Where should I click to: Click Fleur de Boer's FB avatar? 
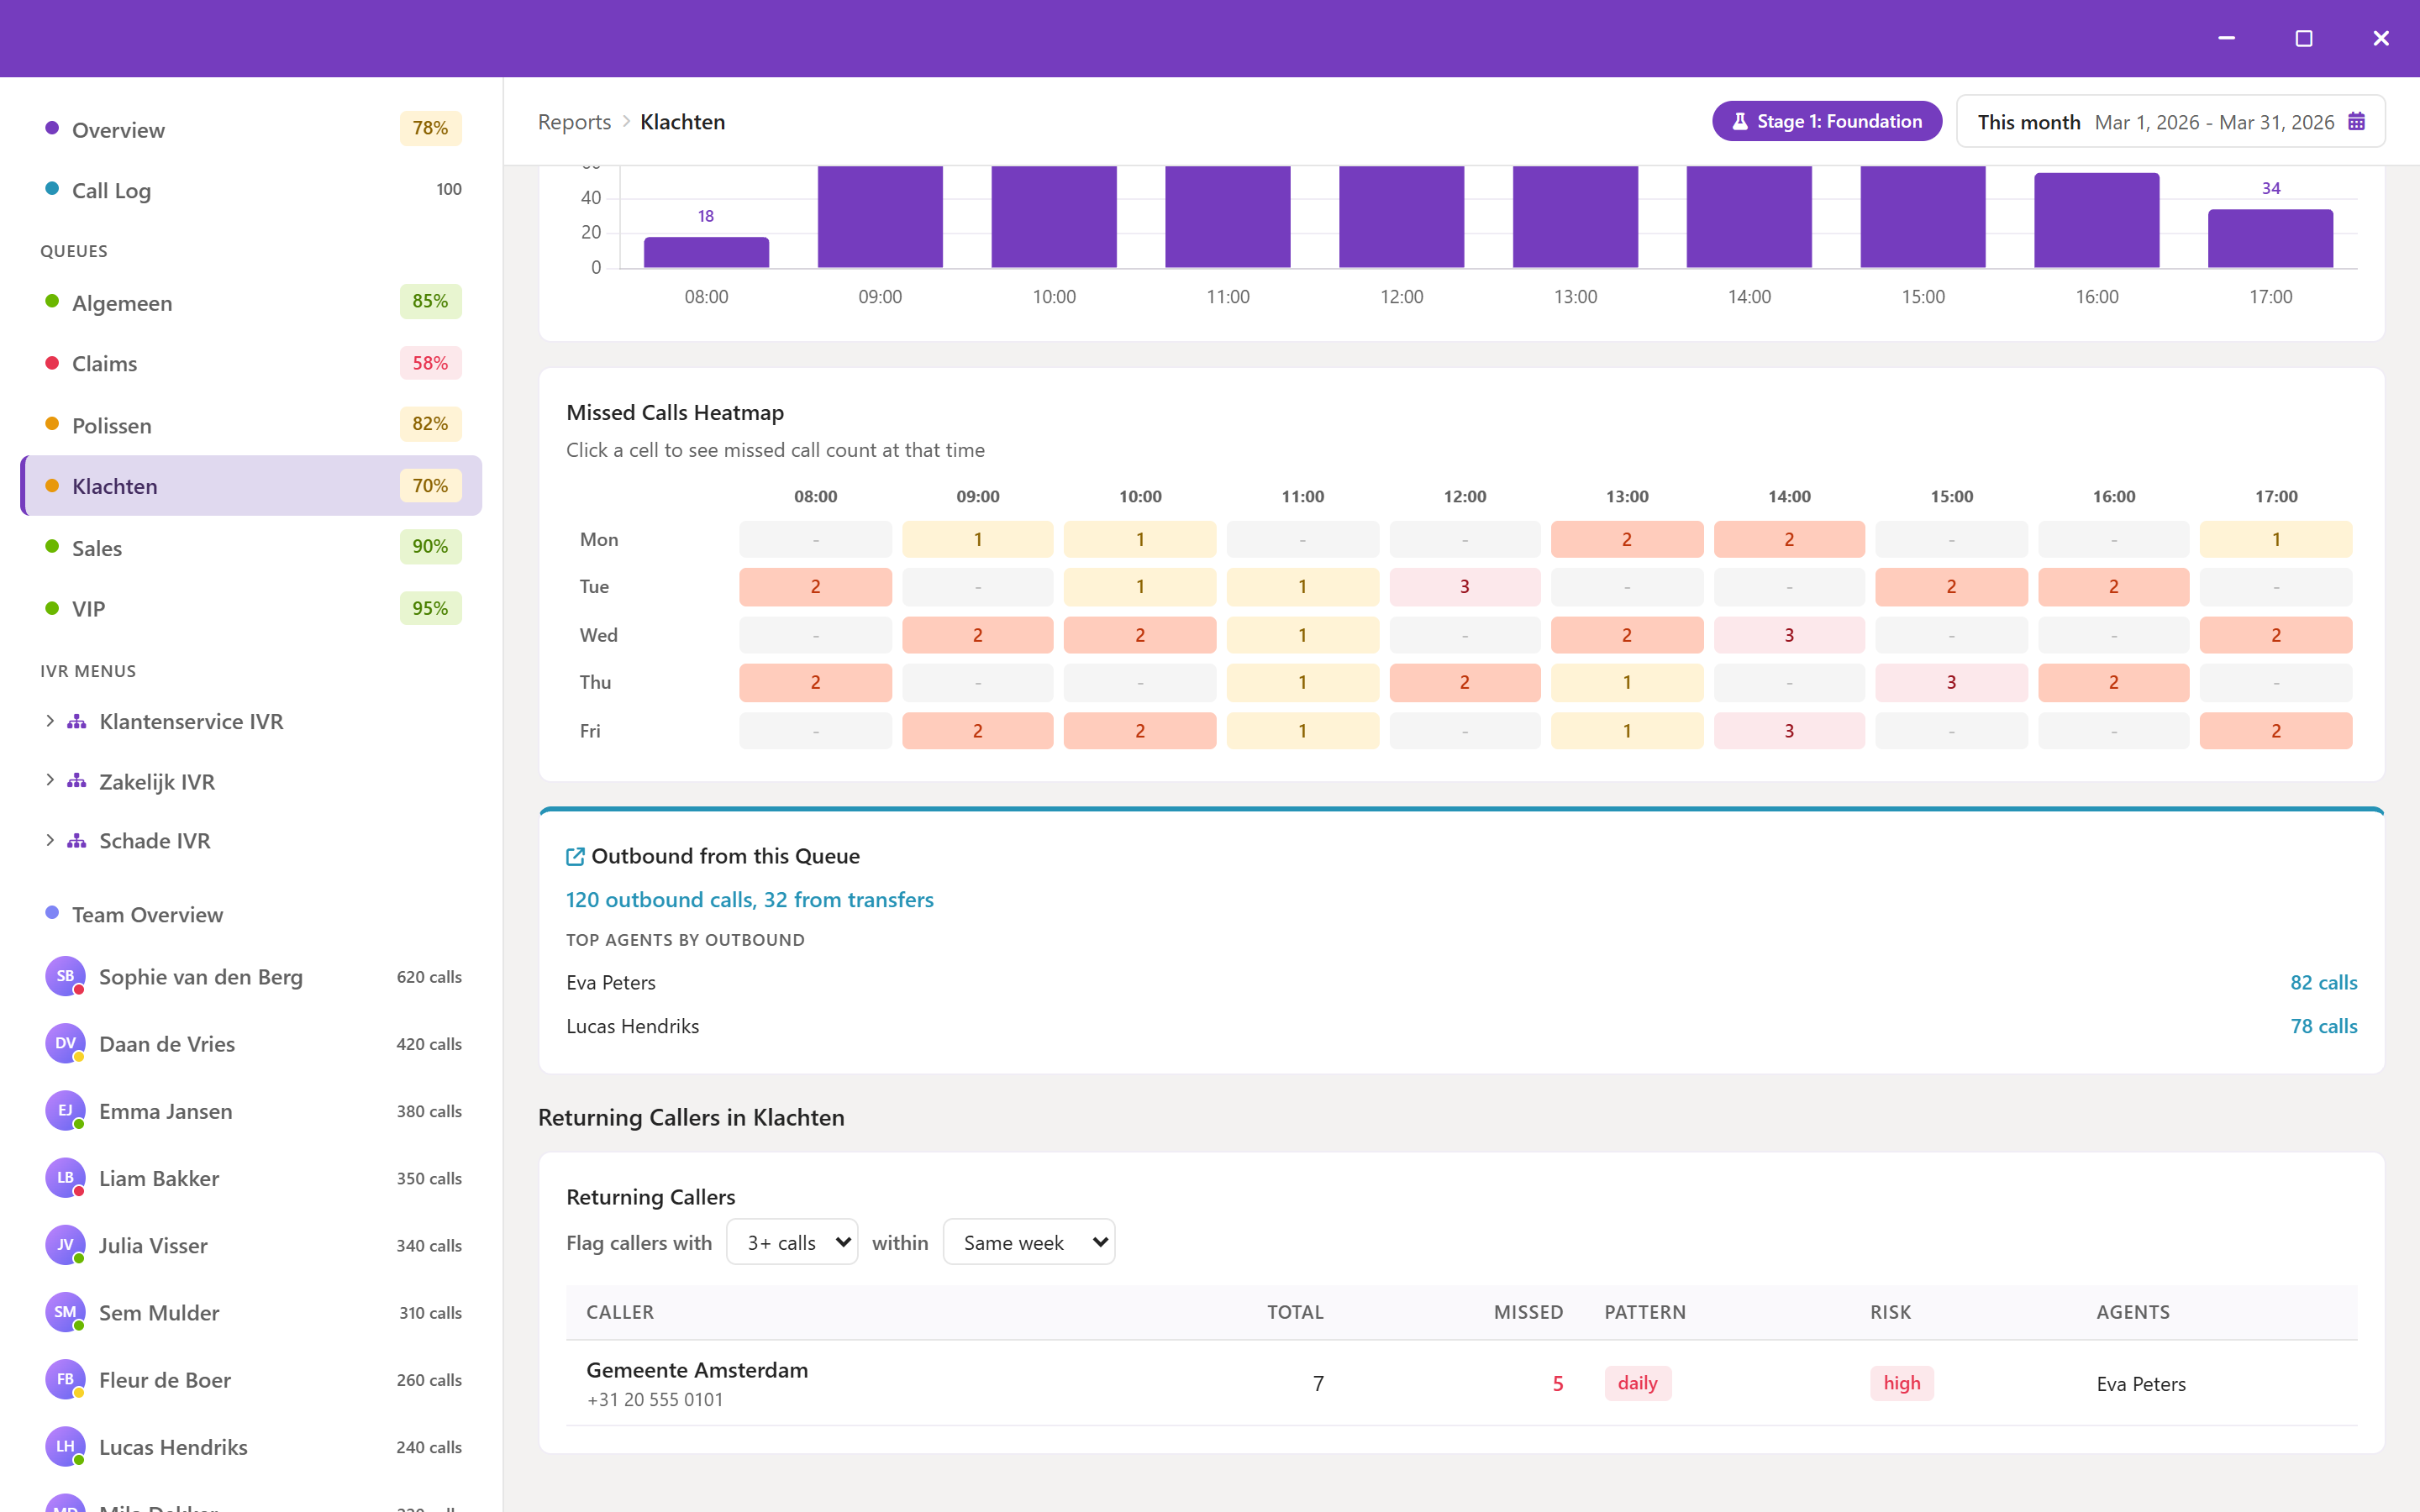(65, 1379)
